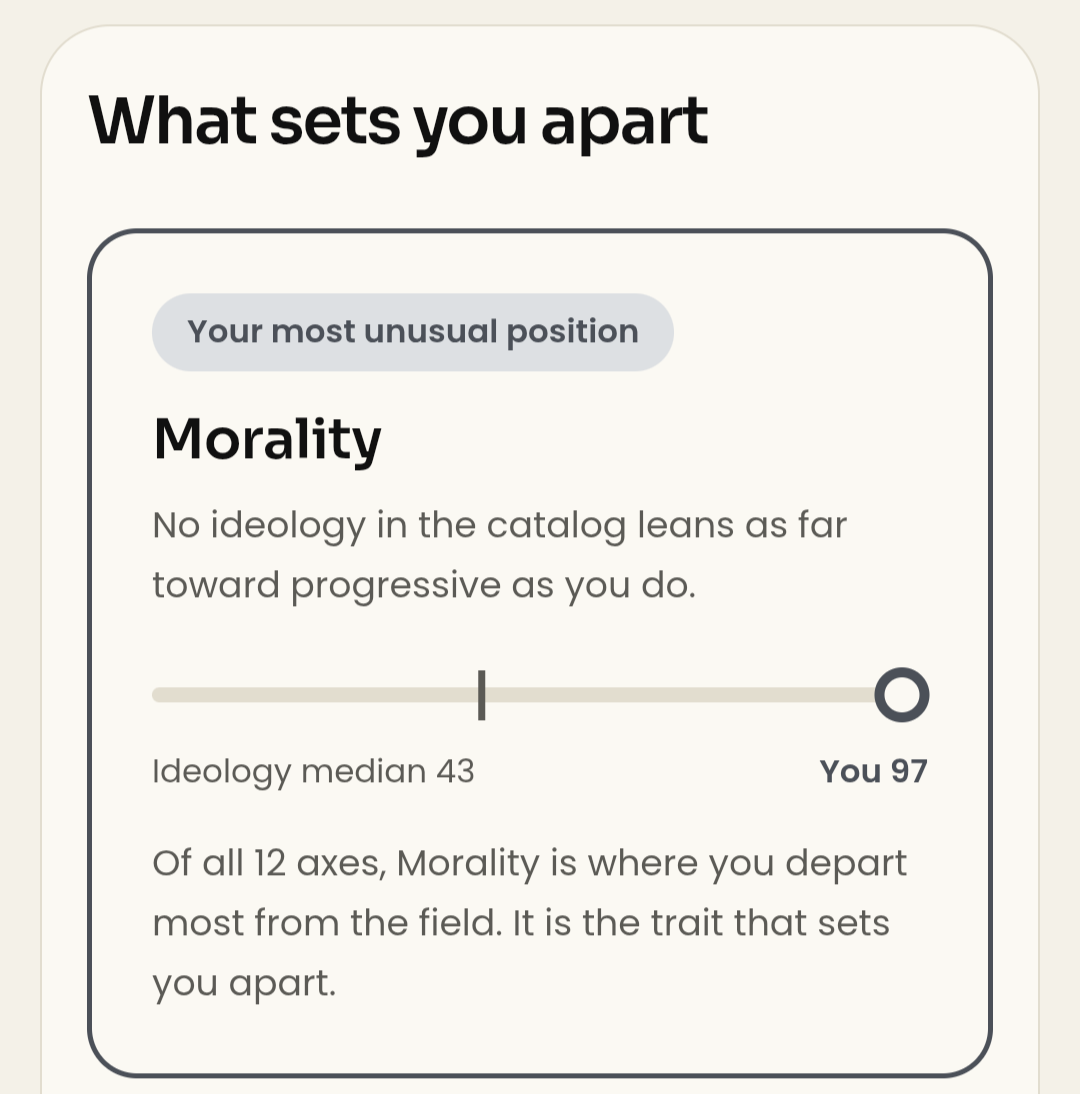Click the 'Your most unusual position' badge
Screen dimensions: 1080x1094
(x=412, y=332)
